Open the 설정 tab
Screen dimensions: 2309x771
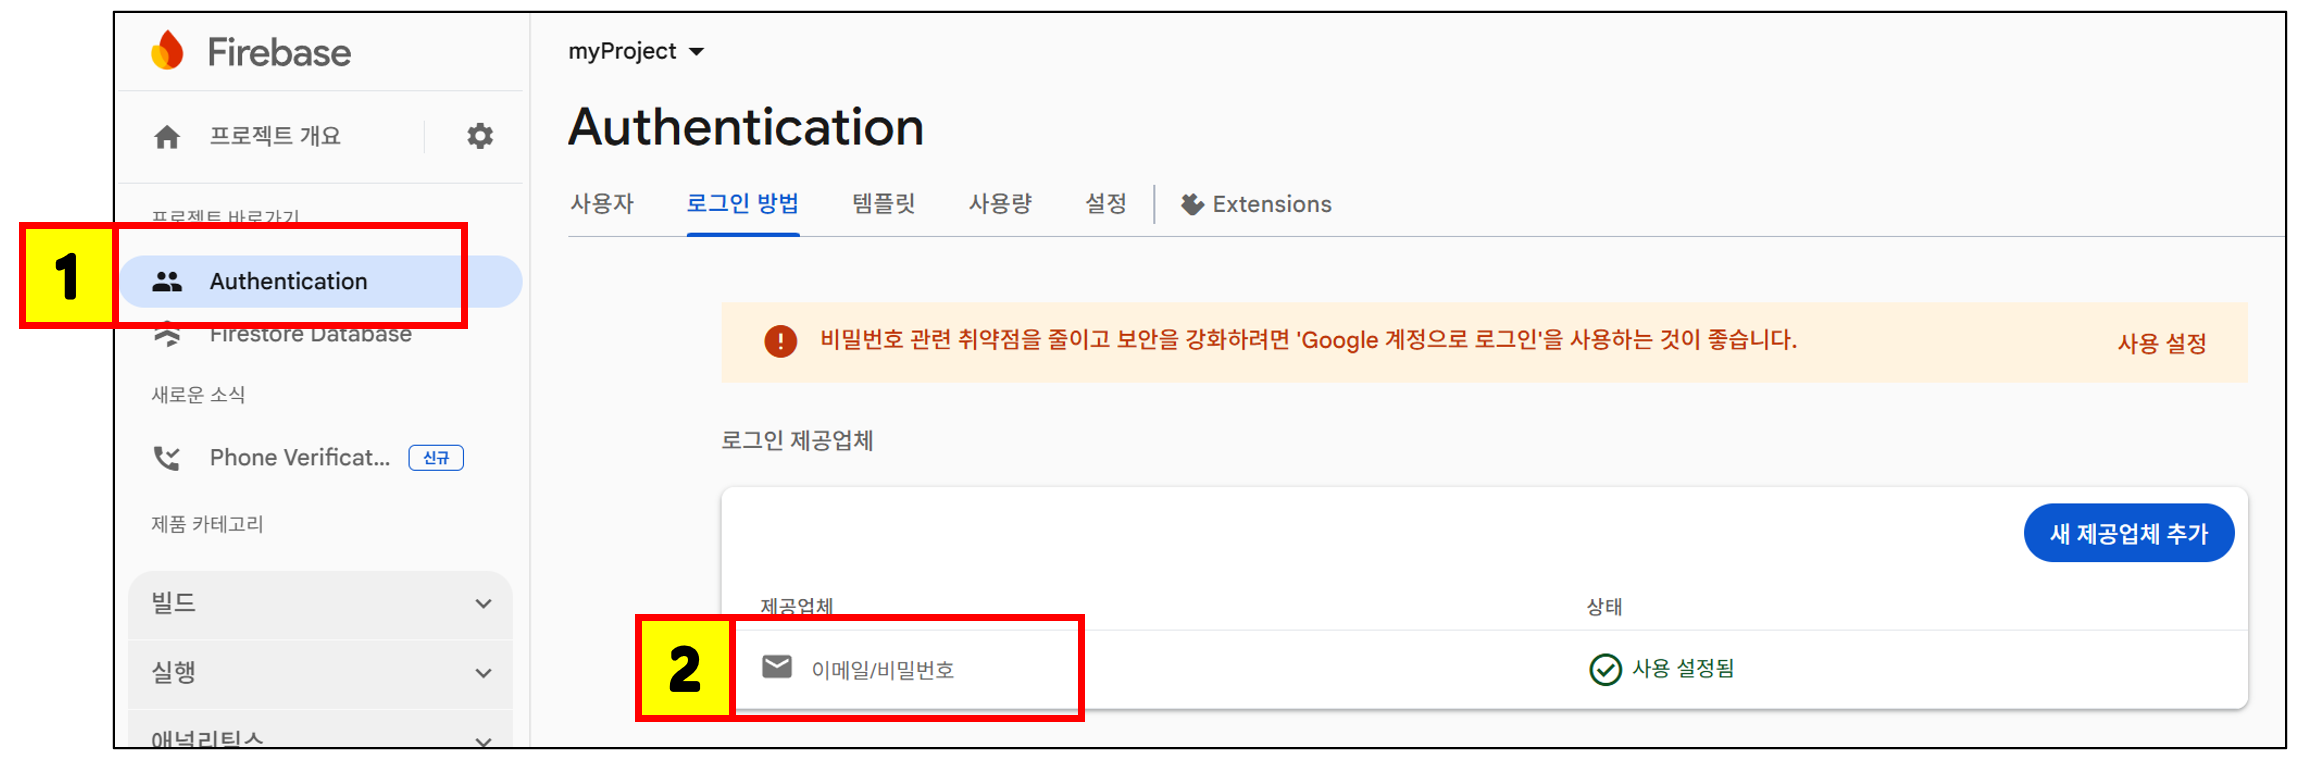(1106, 204)
